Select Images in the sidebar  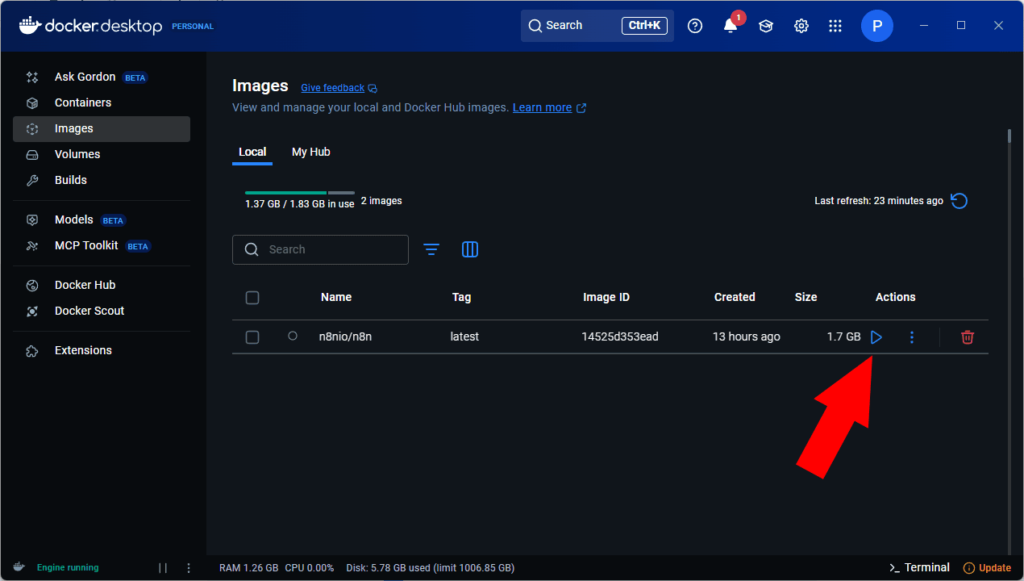(101, 129)
